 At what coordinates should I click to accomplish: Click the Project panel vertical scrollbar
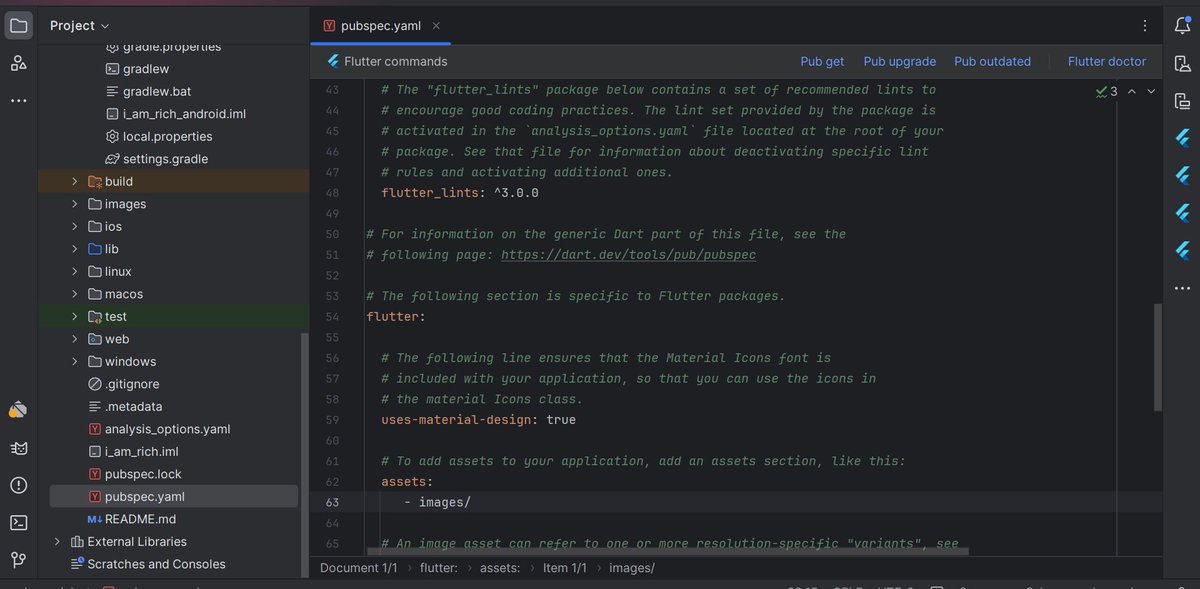[x=305, y=455]
